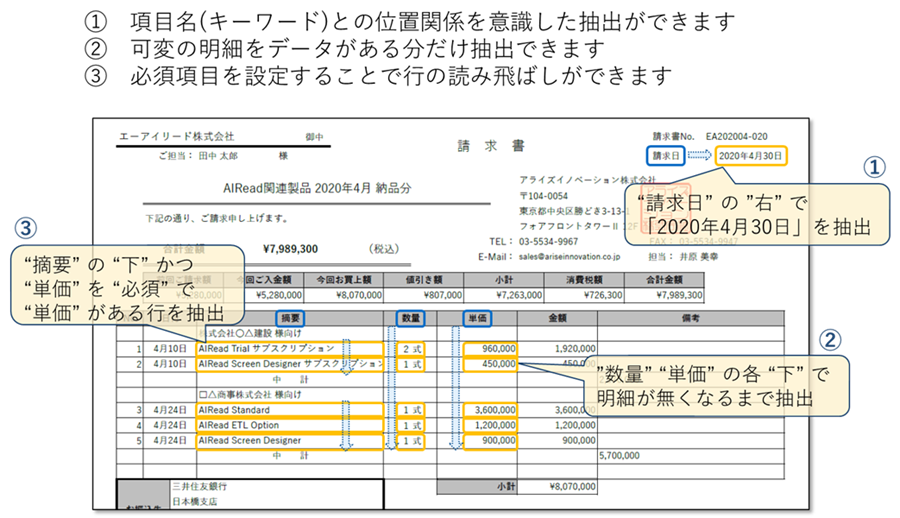Select postal code 〒104-0054
Viewport: 900px width, 518px height.
pyautogui.click(x=544, y=196)
